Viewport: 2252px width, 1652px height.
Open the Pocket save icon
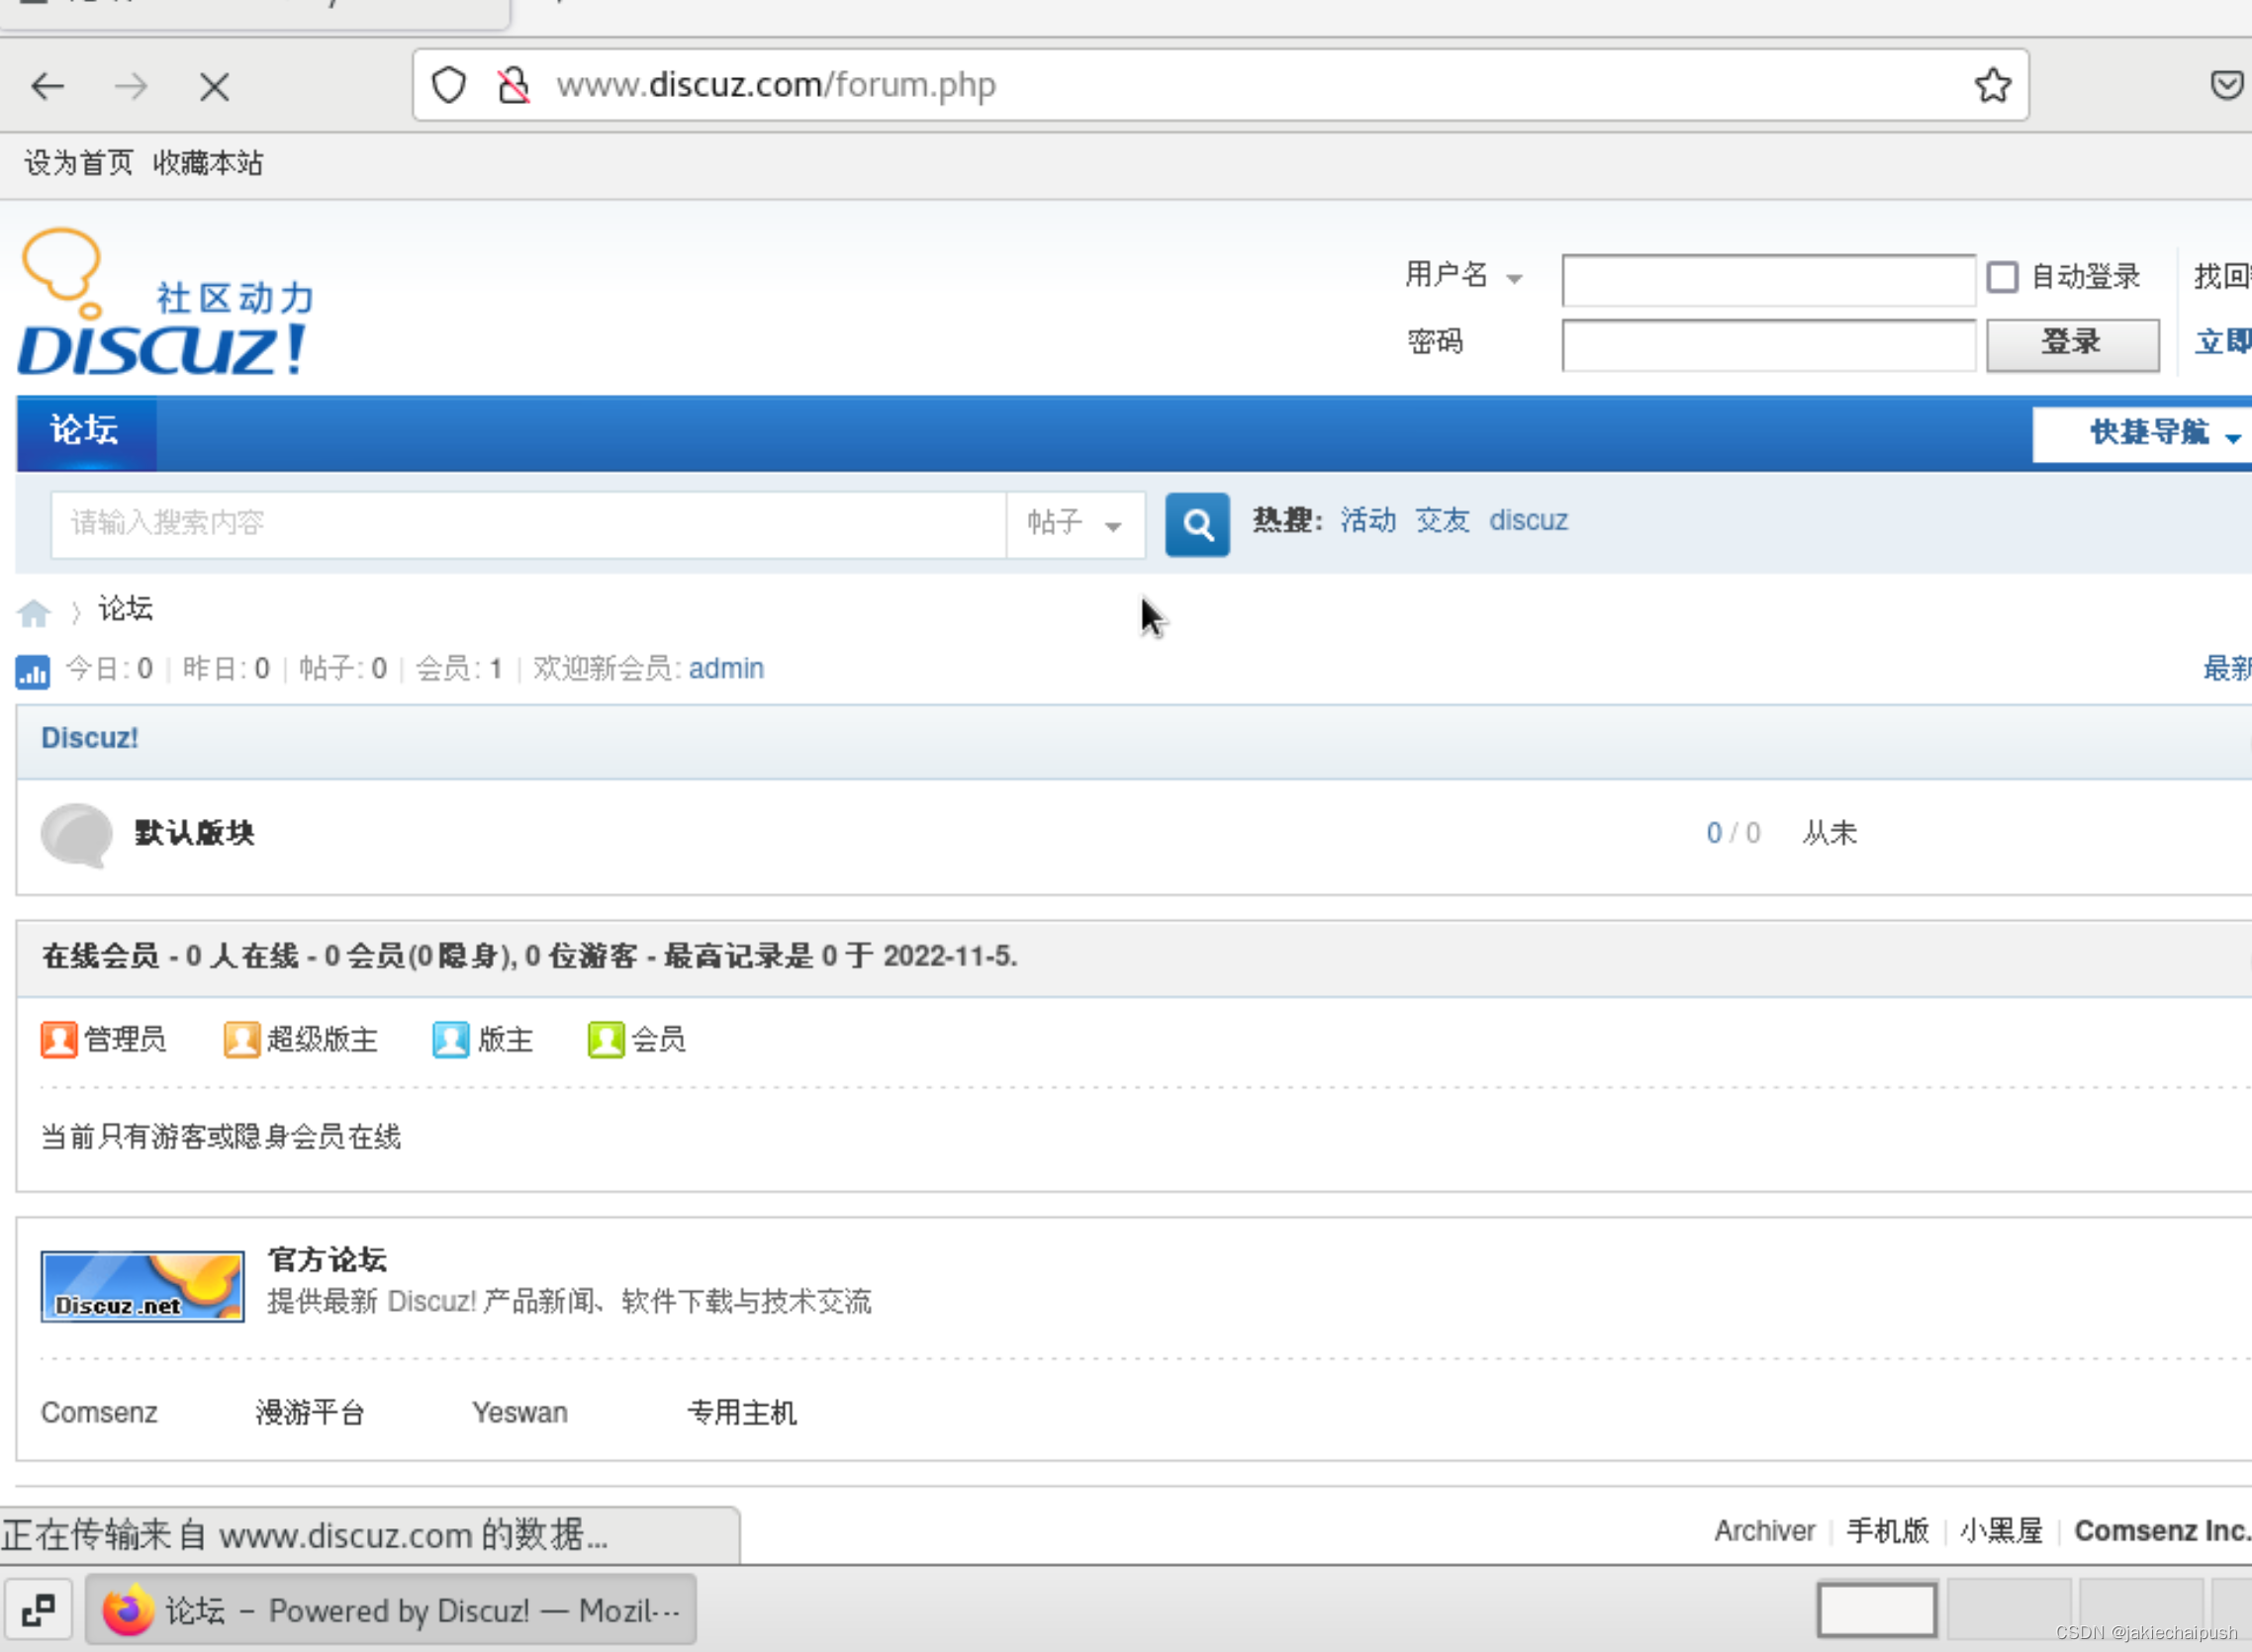pos(2226,85)
